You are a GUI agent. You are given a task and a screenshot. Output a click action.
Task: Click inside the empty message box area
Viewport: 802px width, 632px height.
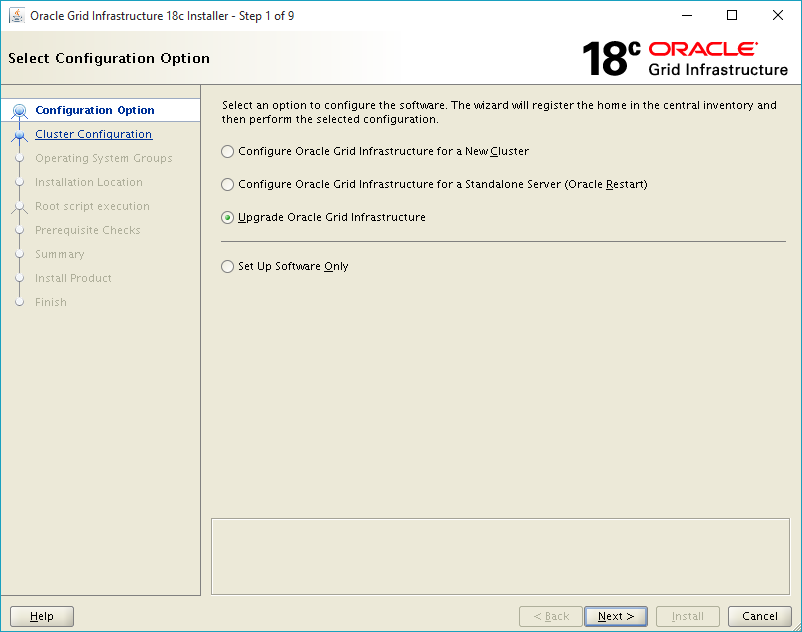tap(500, 556)
